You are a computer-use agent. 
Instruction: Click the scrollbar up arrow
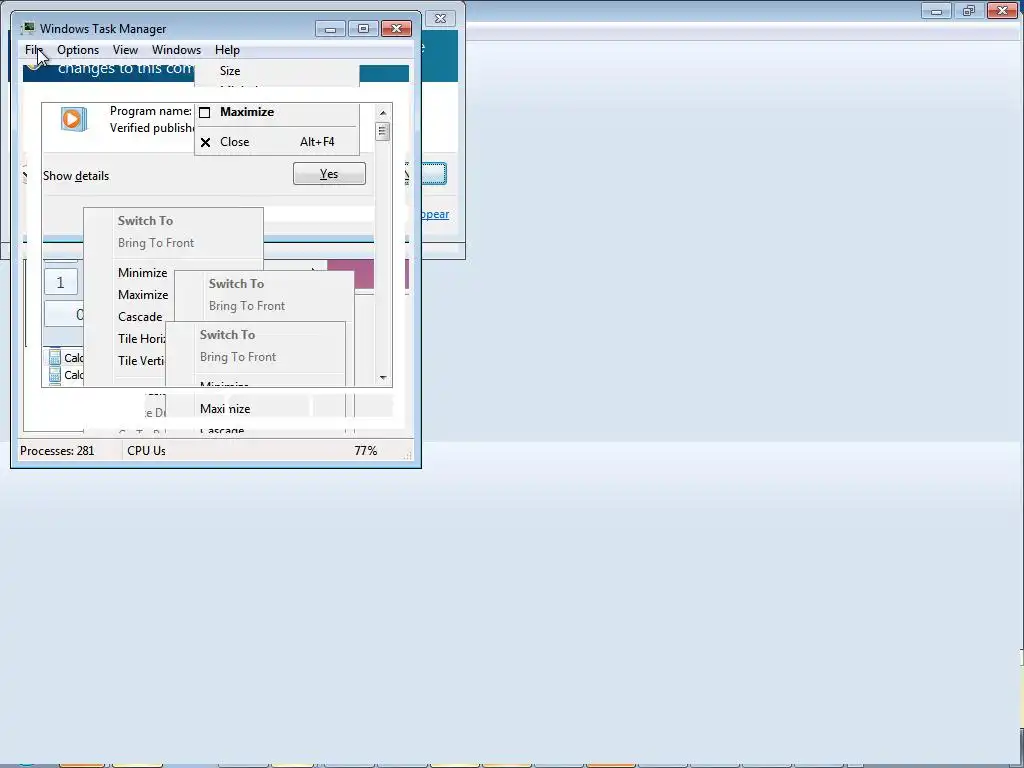coord(383,113)
